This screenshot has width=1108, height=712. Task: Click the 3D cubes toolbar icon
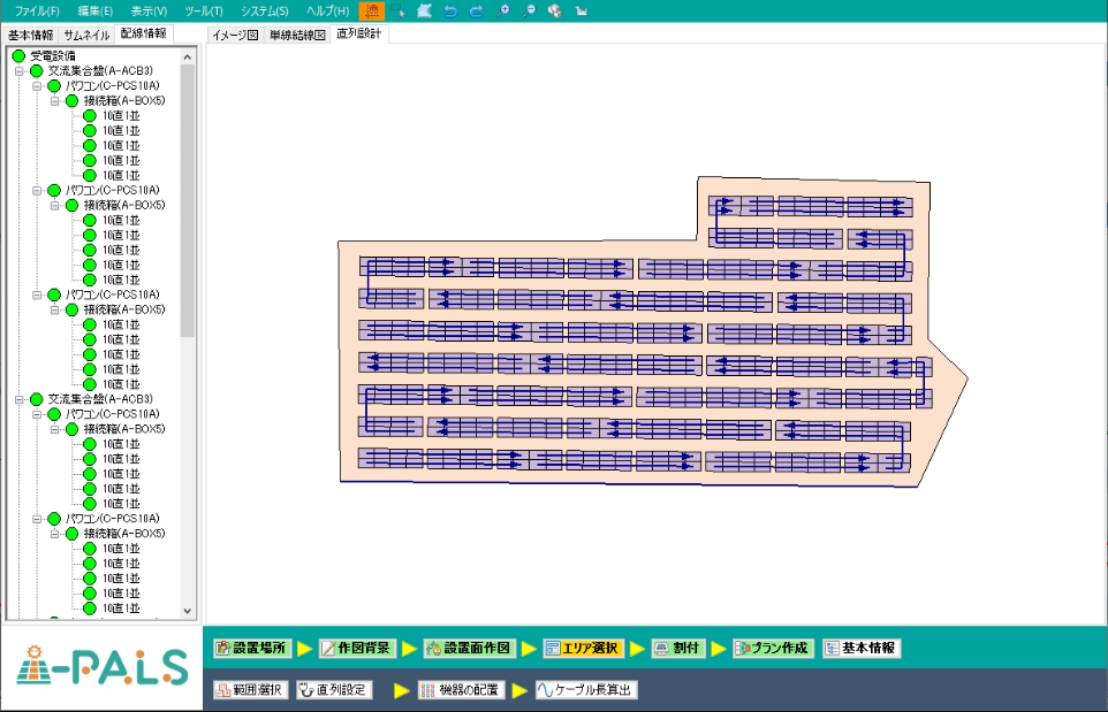pyautogui.click(x=555, y=11)
